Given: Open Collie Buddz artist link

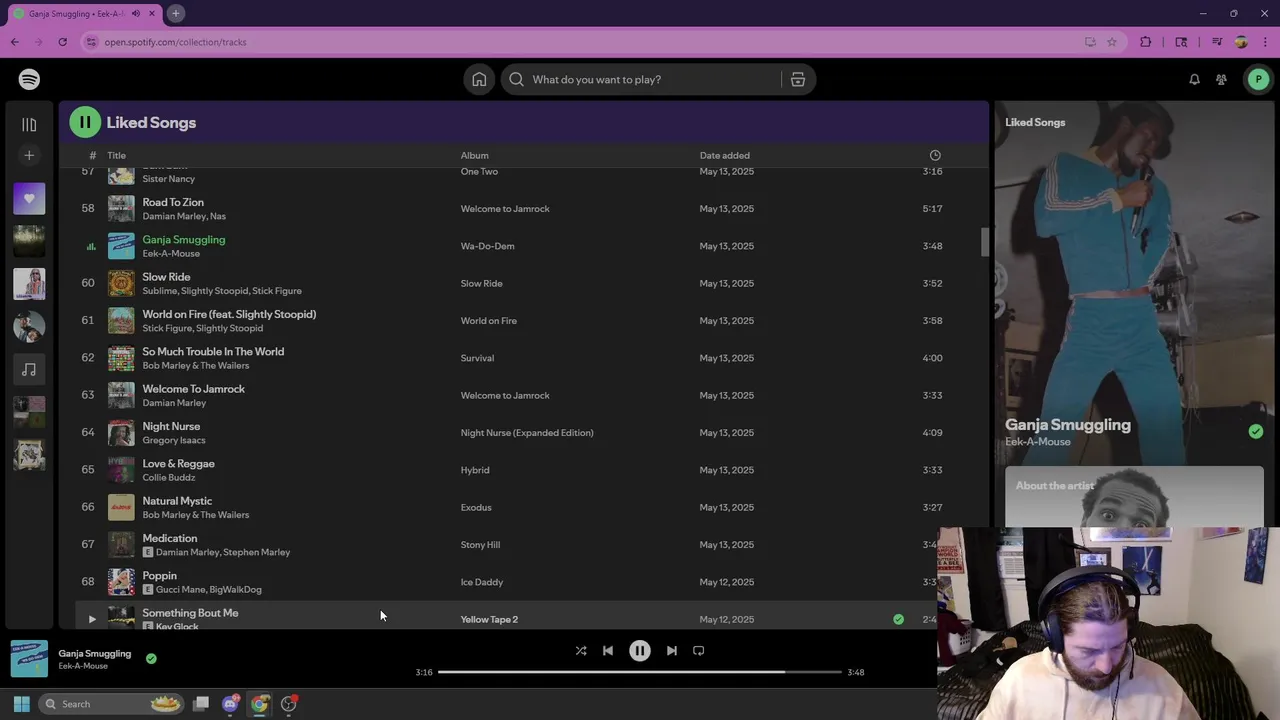Looking at the screenshot, I should (169, 478).
